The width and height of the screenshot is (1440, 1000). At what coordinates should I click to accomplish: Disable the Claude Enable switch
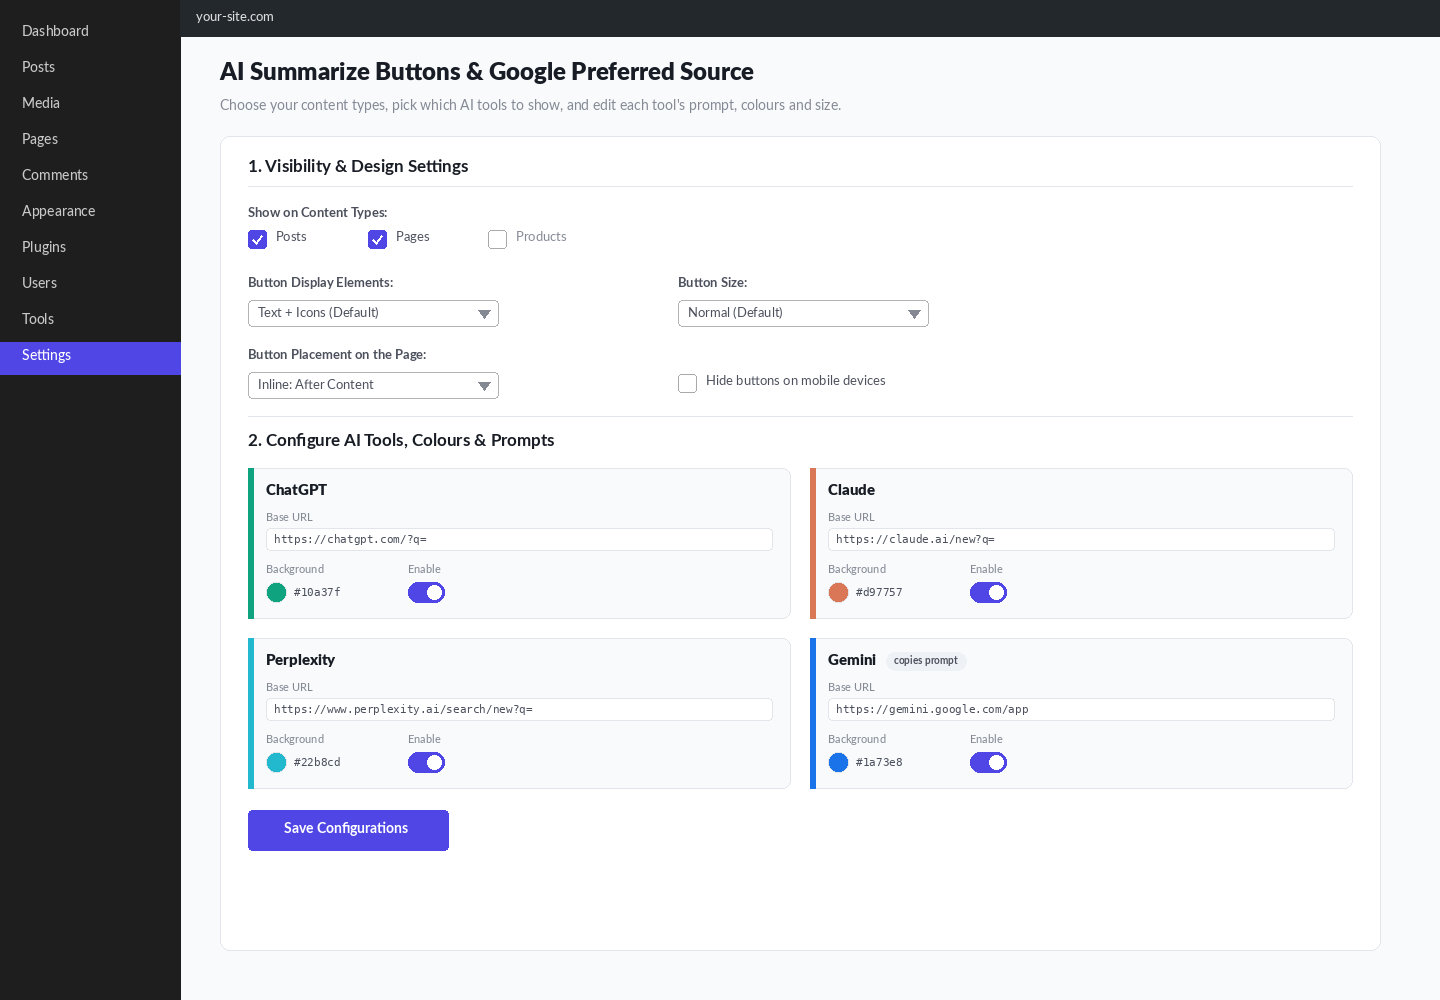[x=989, y=592]
